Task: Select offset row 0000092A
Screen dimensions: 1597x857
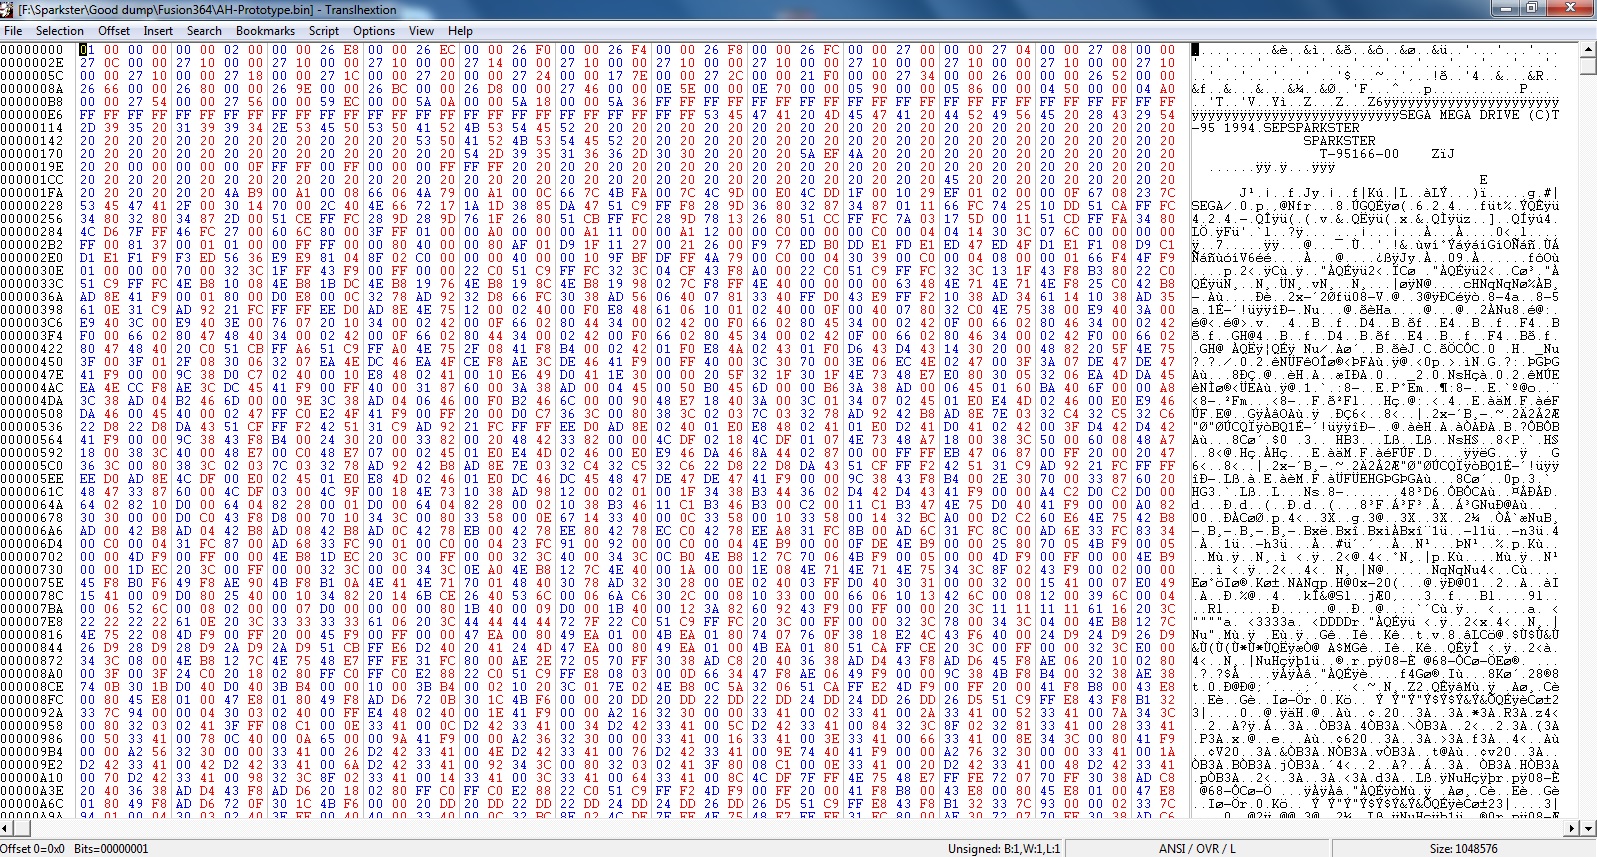Action: click(32, 712)
